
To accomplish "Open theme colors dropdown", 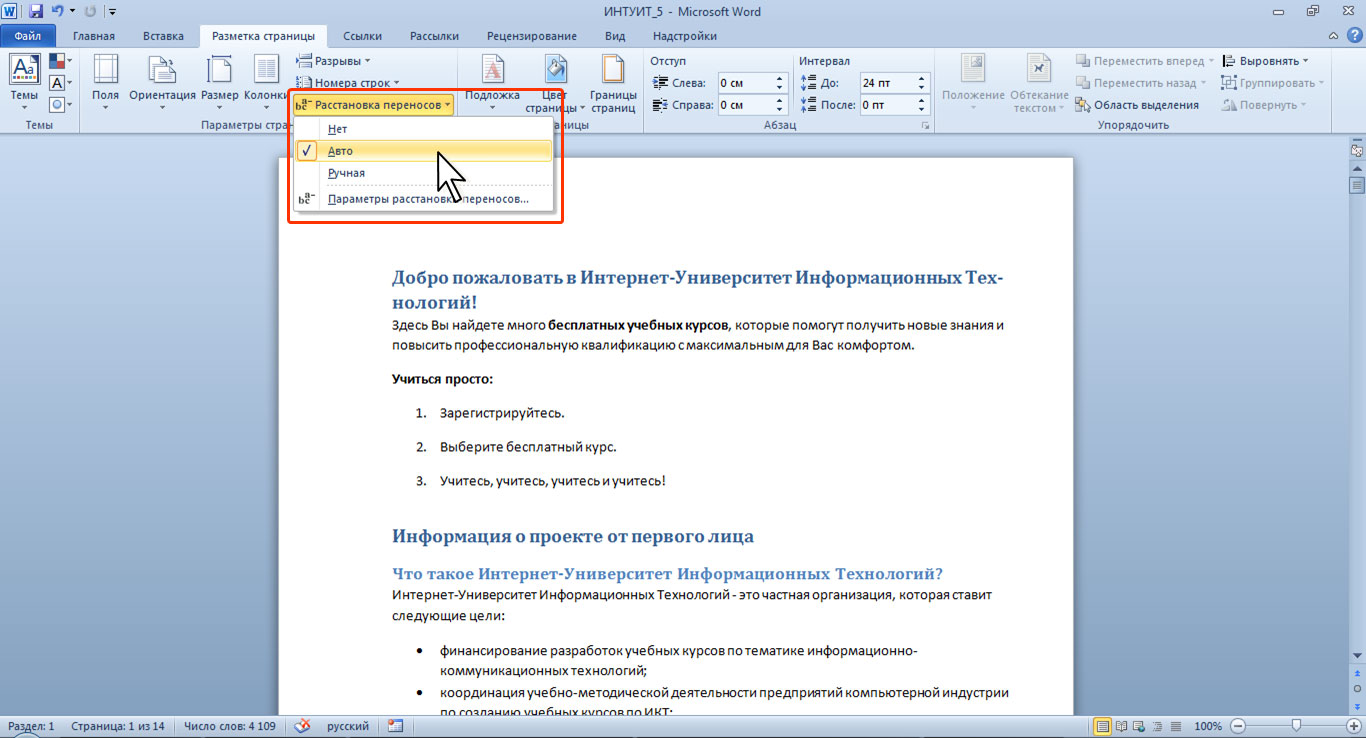I will [x=59, y=62].
